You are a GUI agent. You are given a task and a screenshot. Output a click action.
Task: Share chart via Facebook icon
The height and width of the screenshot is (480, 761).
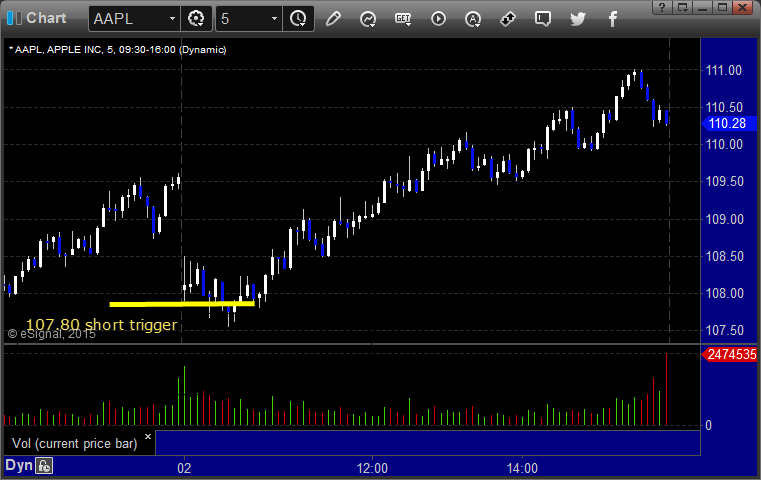click(x=612, y=19)
